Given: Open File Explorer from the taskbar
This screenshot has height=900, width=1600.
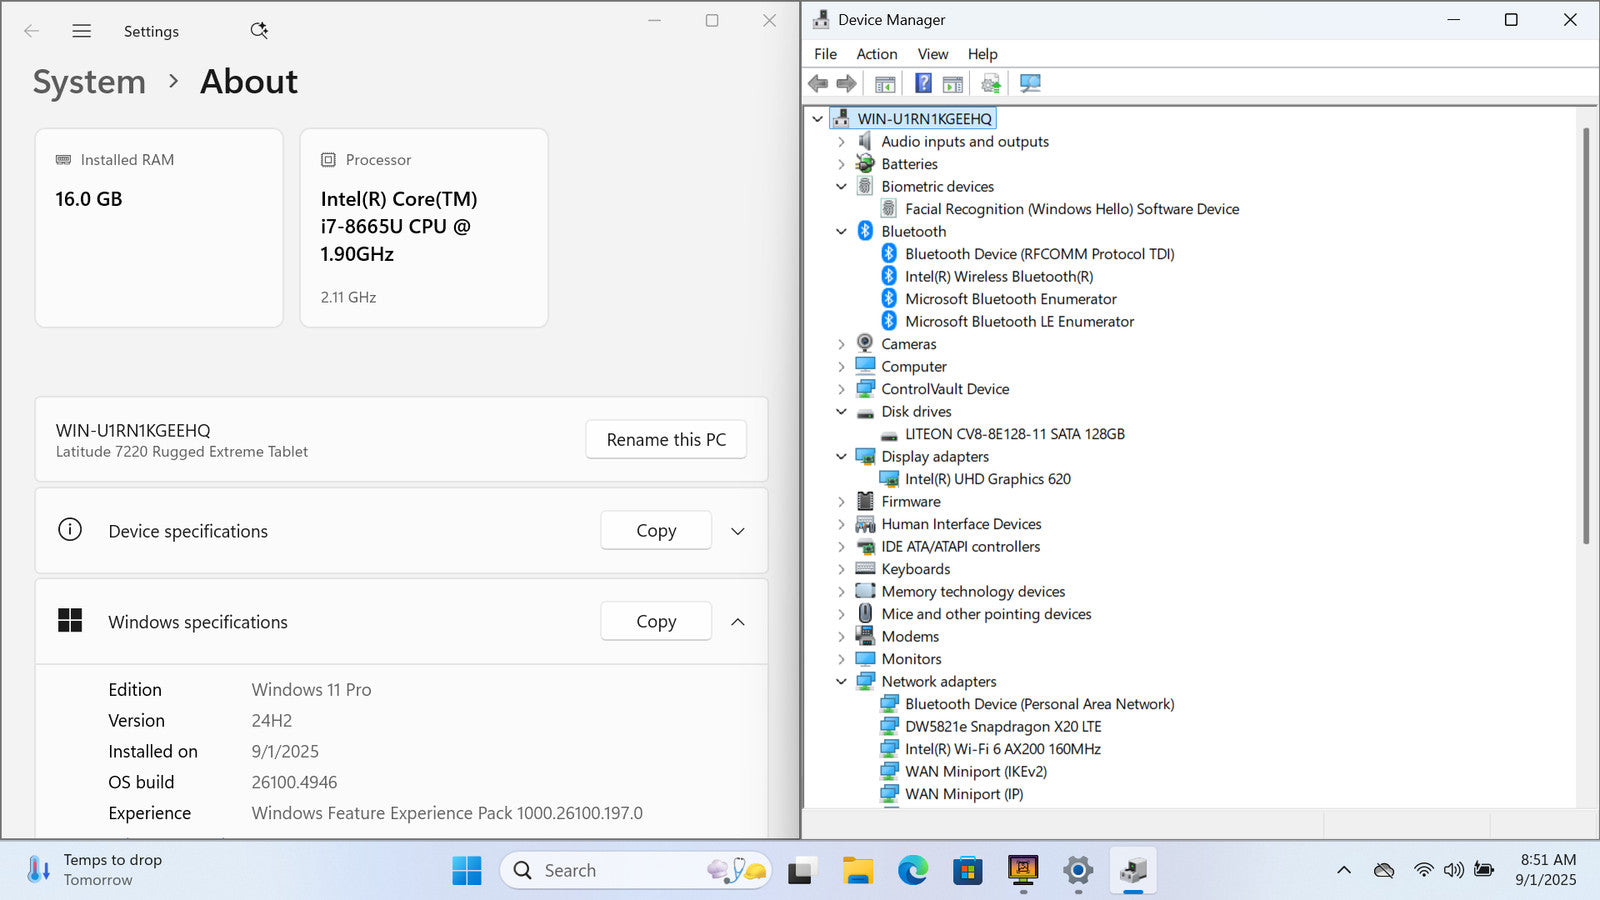Looking at the screenshot, I should tap(857, 871).
